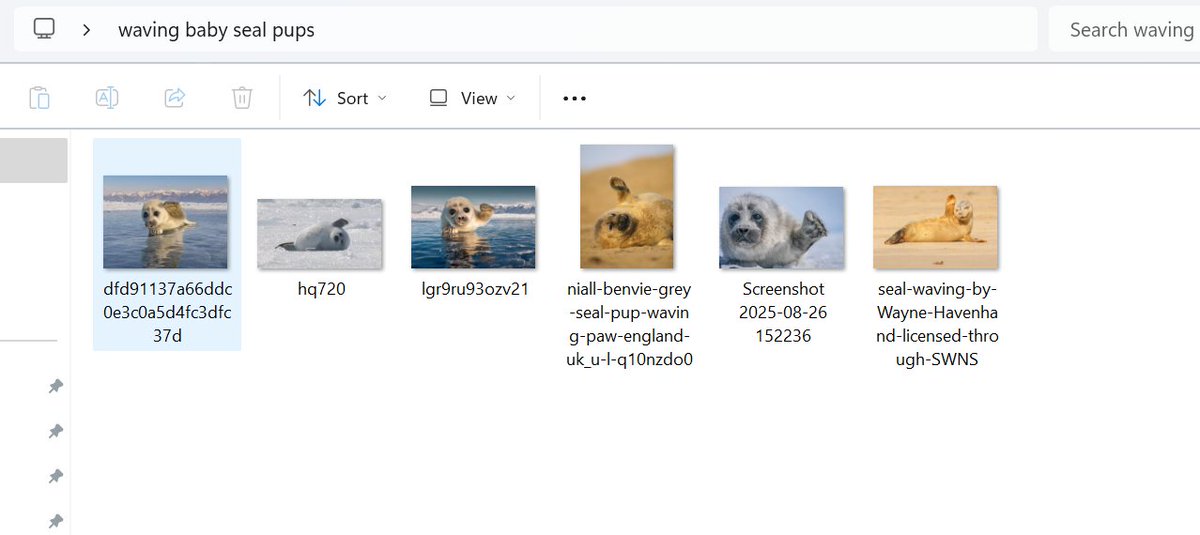Select niall-benvie grey seal pup thumbnail
This screenshot has height=535, width=1200.
click(627, 206)
